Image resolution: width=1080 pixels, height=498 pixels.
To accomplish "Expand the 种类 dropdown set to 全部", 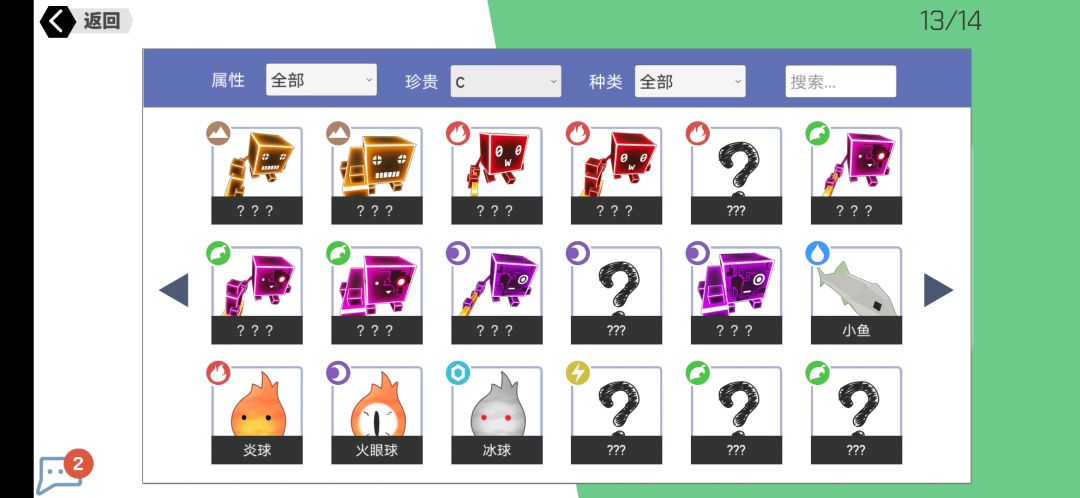I will [x=689, y=81].
